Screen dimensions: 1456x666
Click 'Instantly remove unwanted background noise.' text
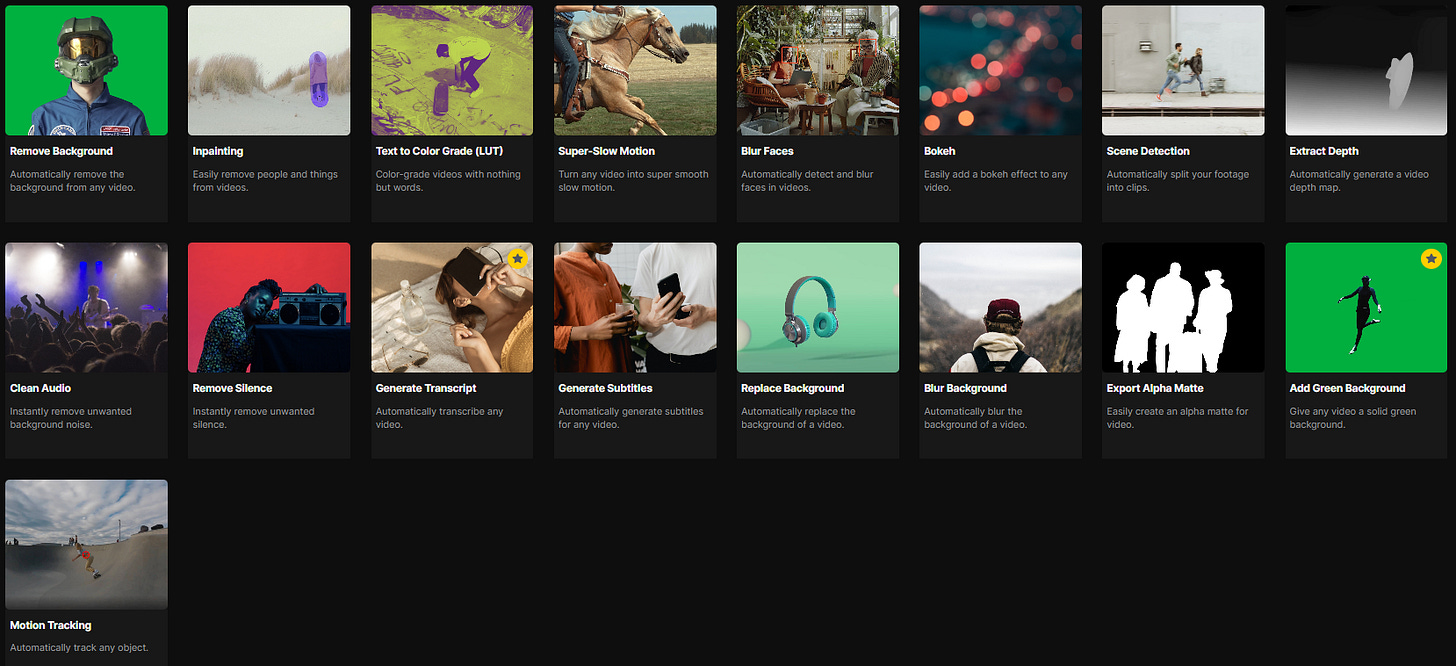(x=71, y=418)
